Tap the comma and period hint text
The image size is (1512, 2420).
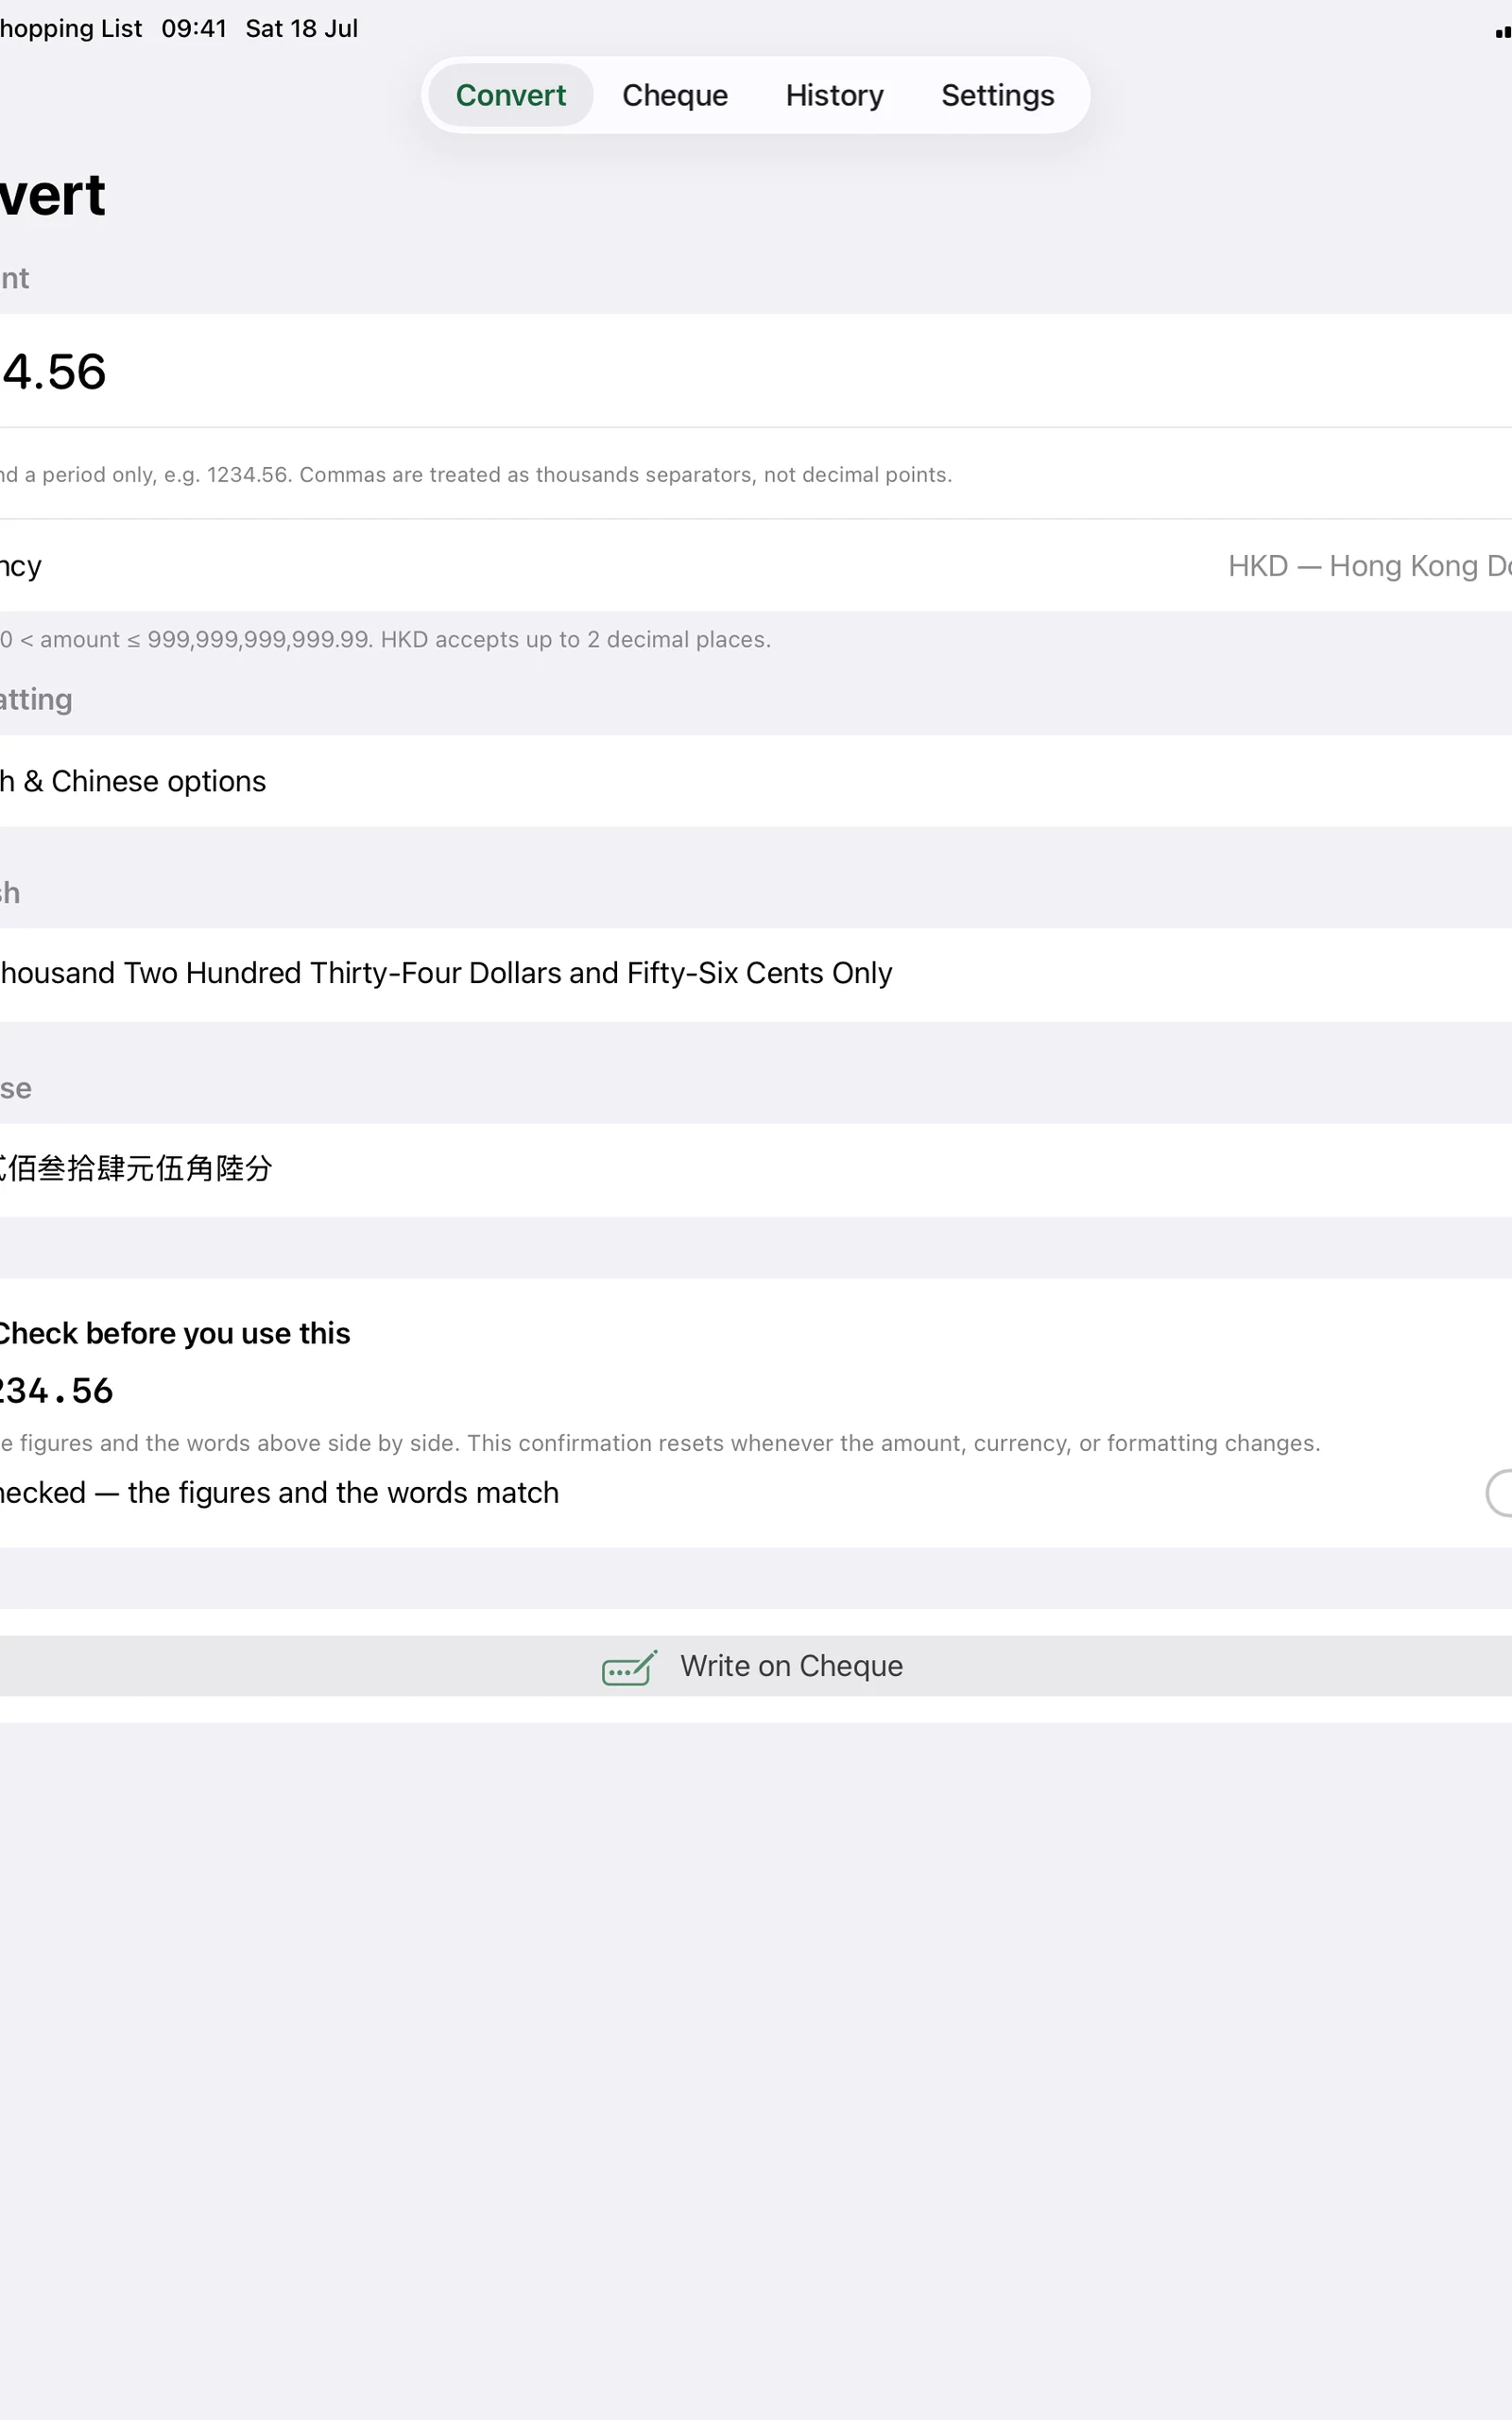(476, 475)
